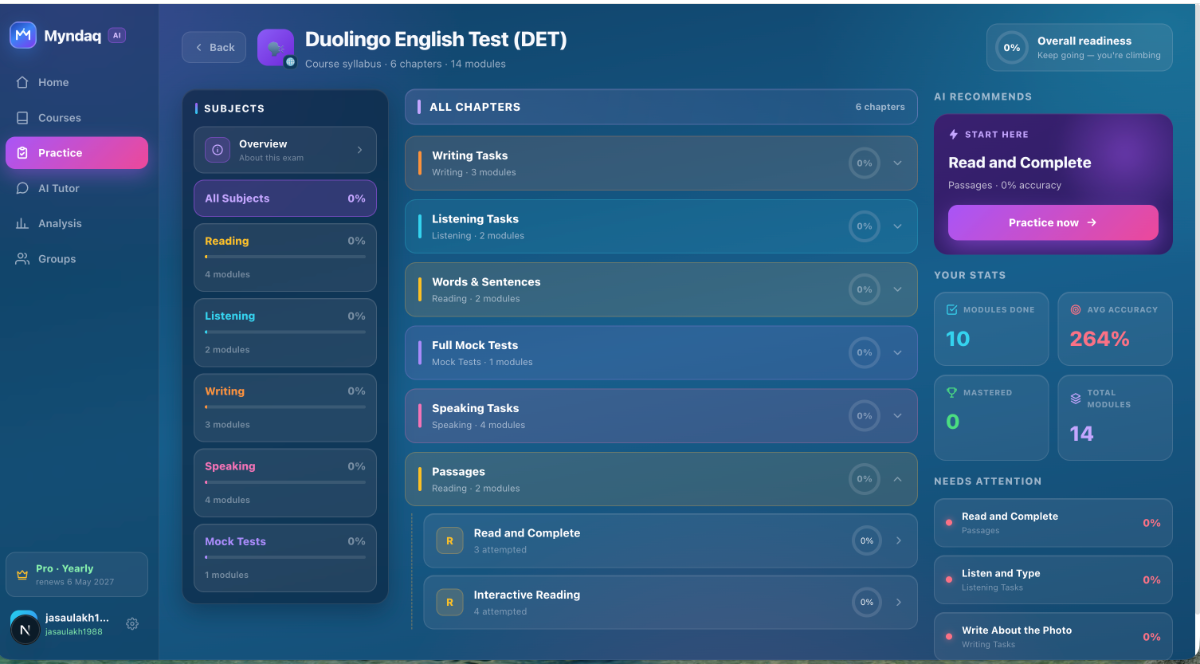Click the Practice clipboard icon
The width and height of the screenshot is (1200, 664).
point(22,153)
